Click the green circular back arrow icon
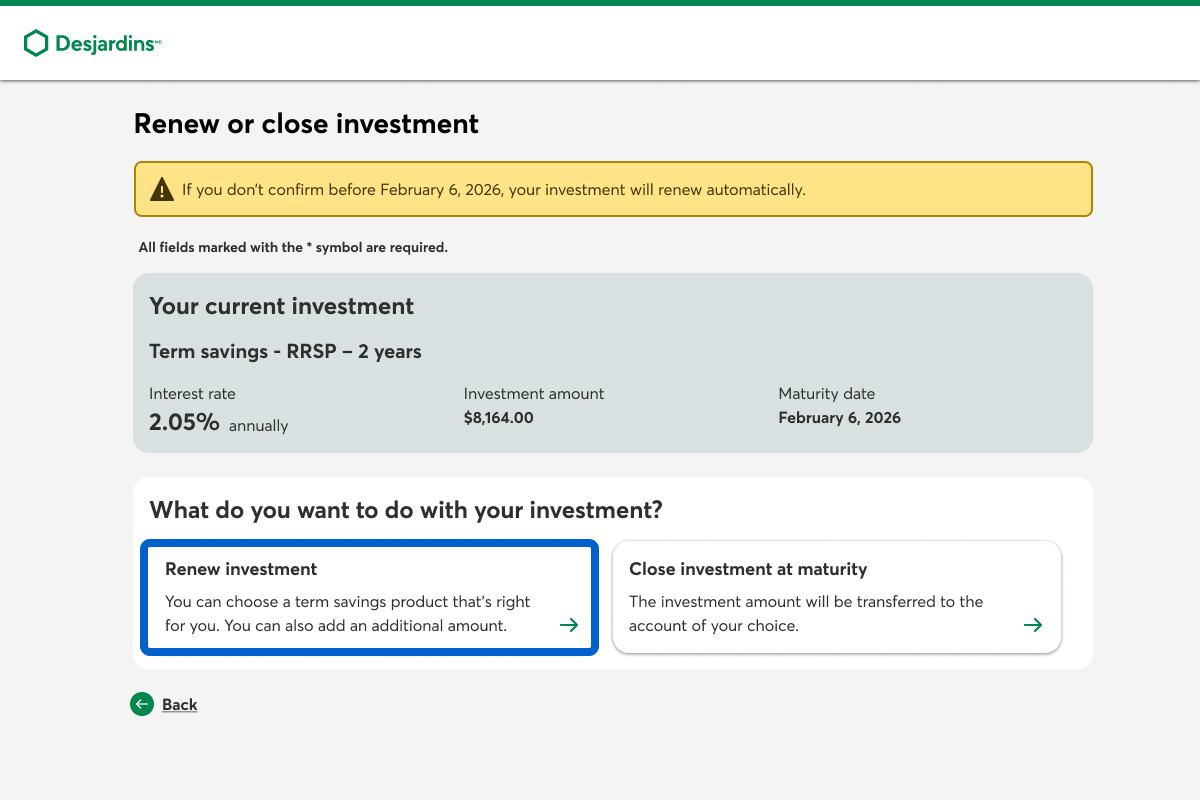Image resolution: width=1200 pixels, height=800 pixels. (x=142, y=704)
